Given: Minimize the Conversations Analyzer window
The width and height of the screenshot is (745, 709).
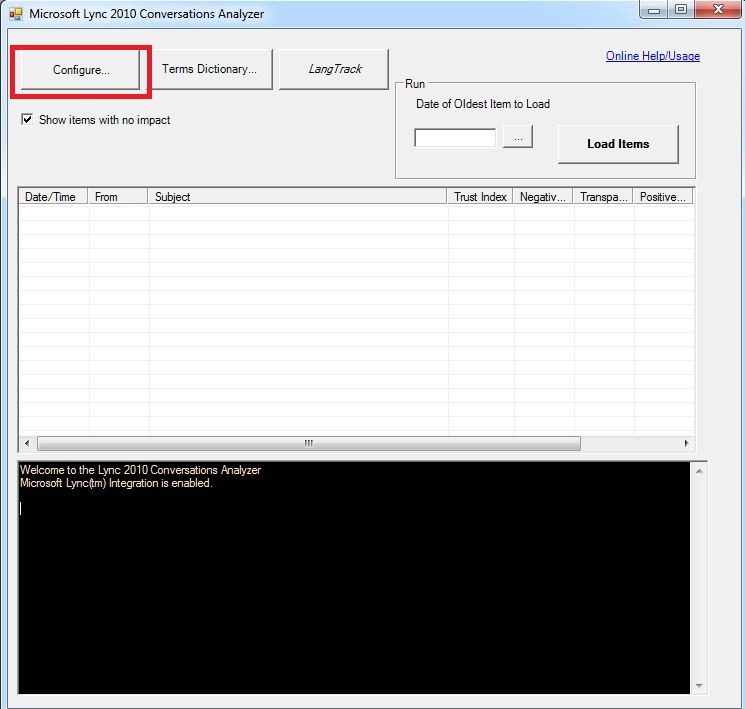Looking at the screenshot, I should (654, 10).
